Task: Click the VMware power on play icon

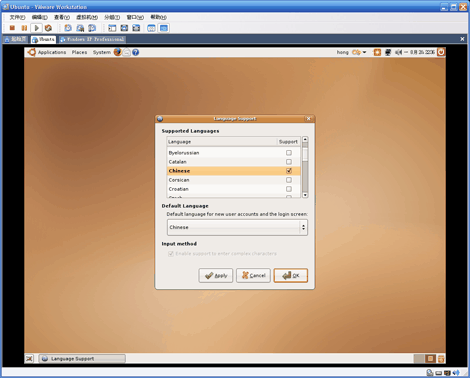Action: pos(36,28)
